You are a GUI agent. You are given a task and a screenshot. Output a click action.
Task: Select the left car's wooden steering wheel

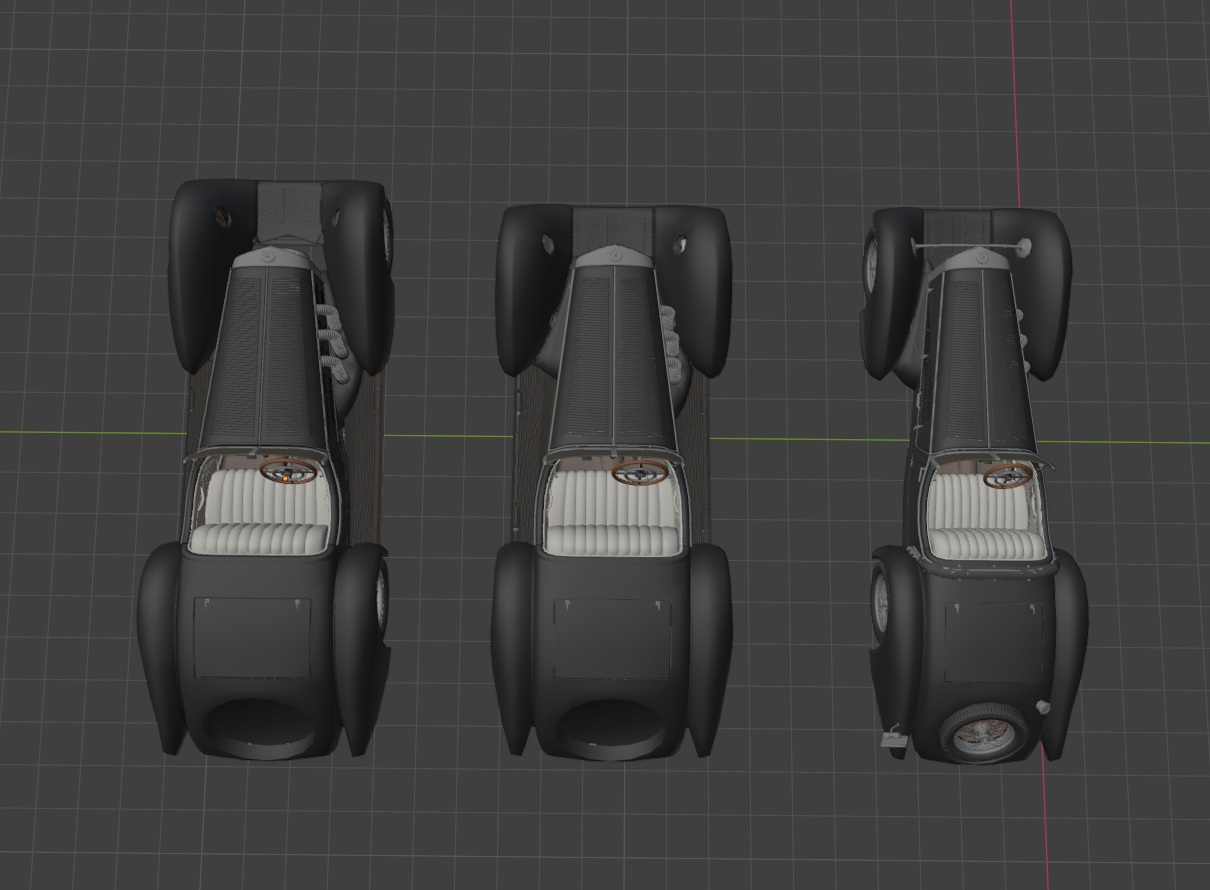coord(289,470)
